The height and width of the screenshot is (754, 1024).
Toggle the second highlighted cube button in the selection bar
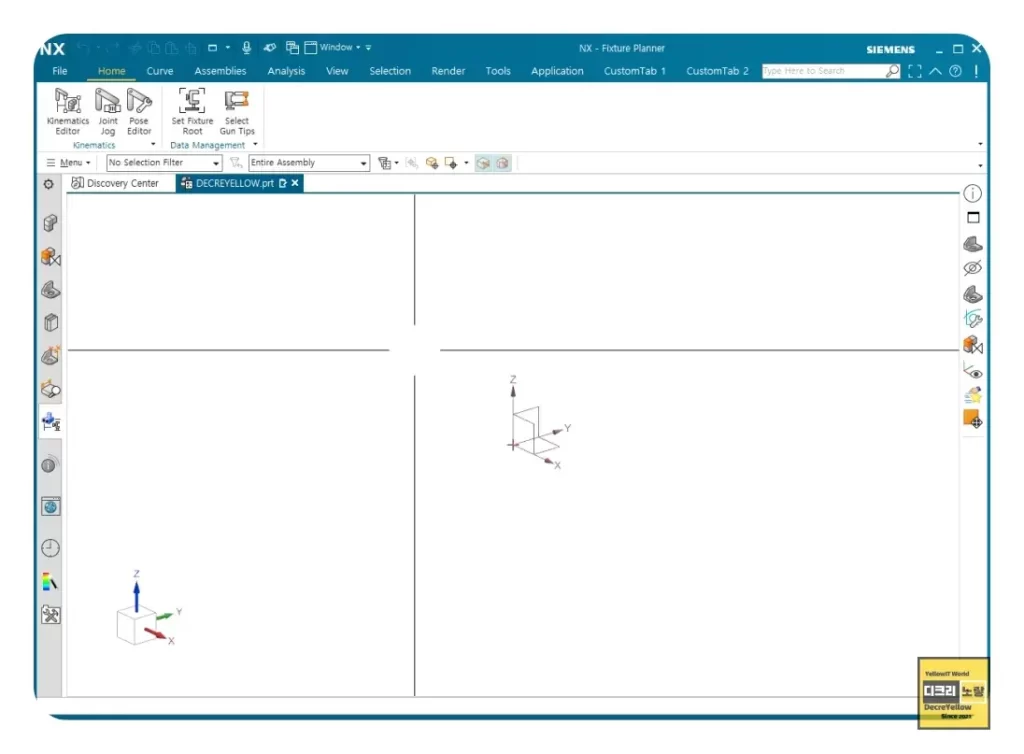[x=502, y=163]
